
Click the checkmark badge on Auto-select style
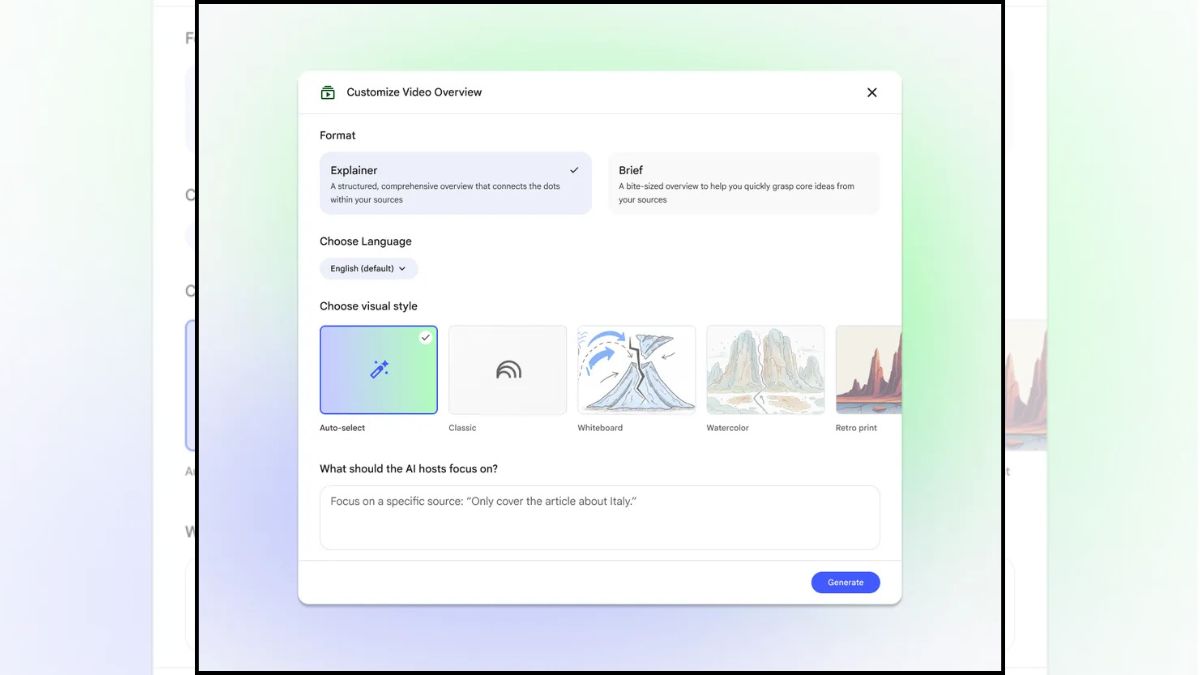point(426,337)
